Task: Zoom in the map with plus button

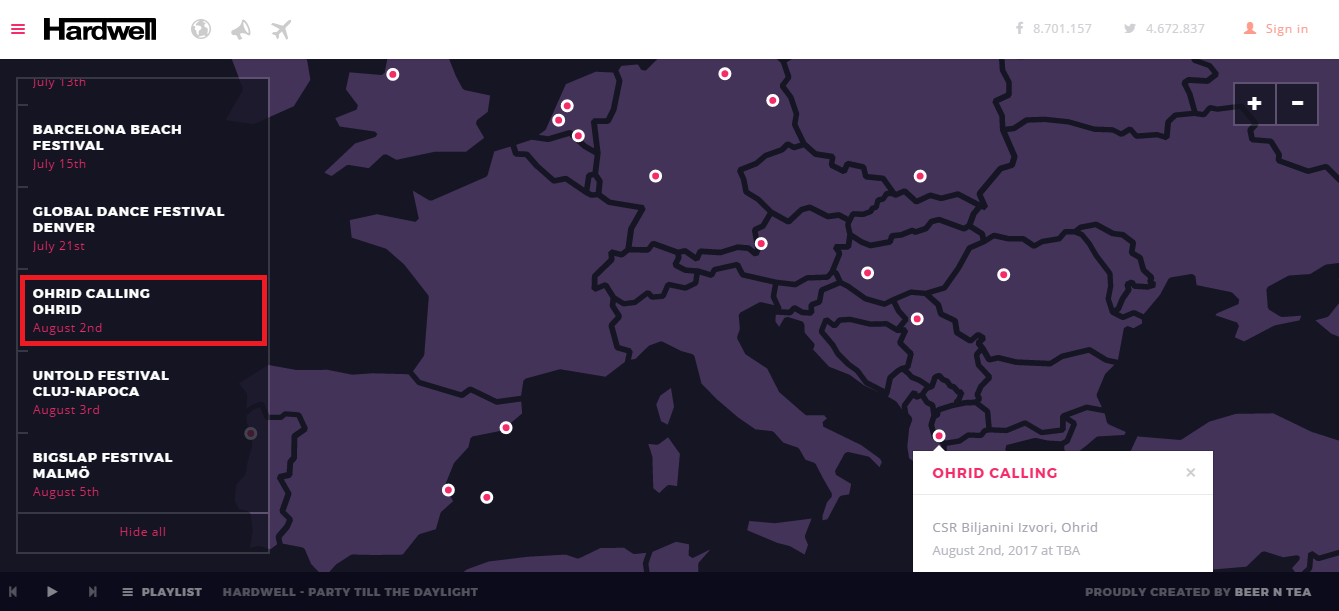Action: coord(1255,103)
